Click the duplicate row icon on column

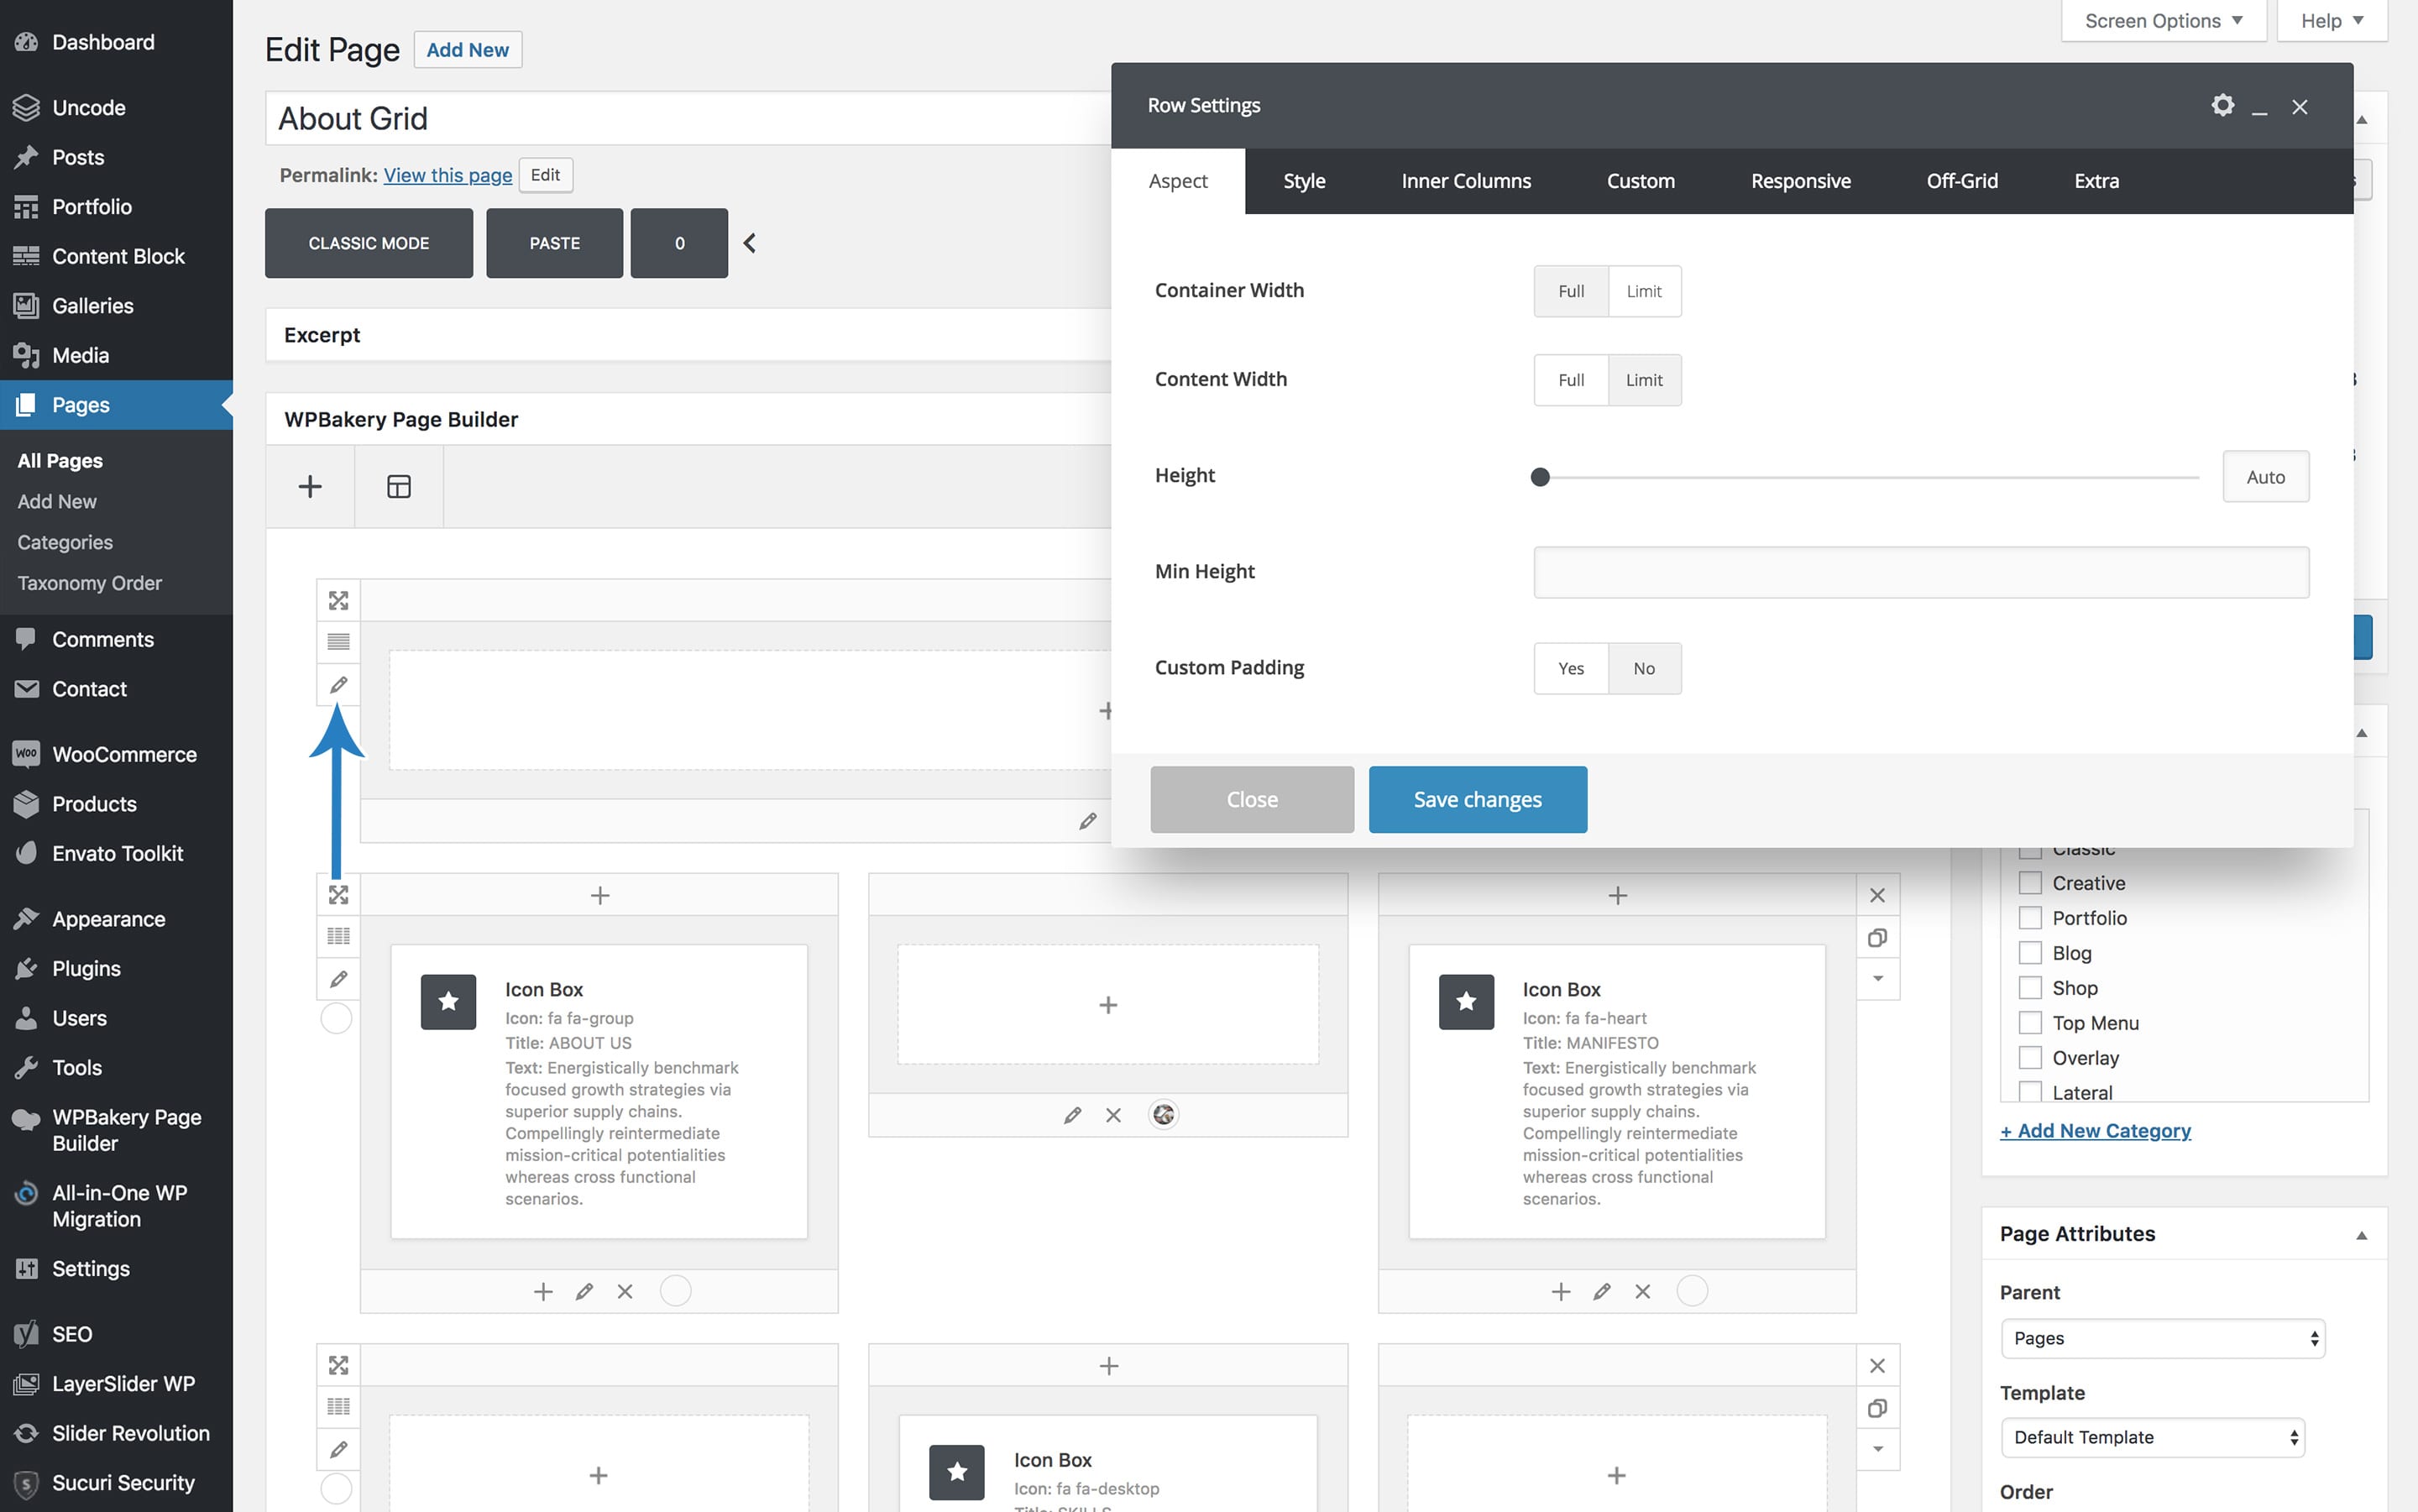click(x=1878, y=935)
